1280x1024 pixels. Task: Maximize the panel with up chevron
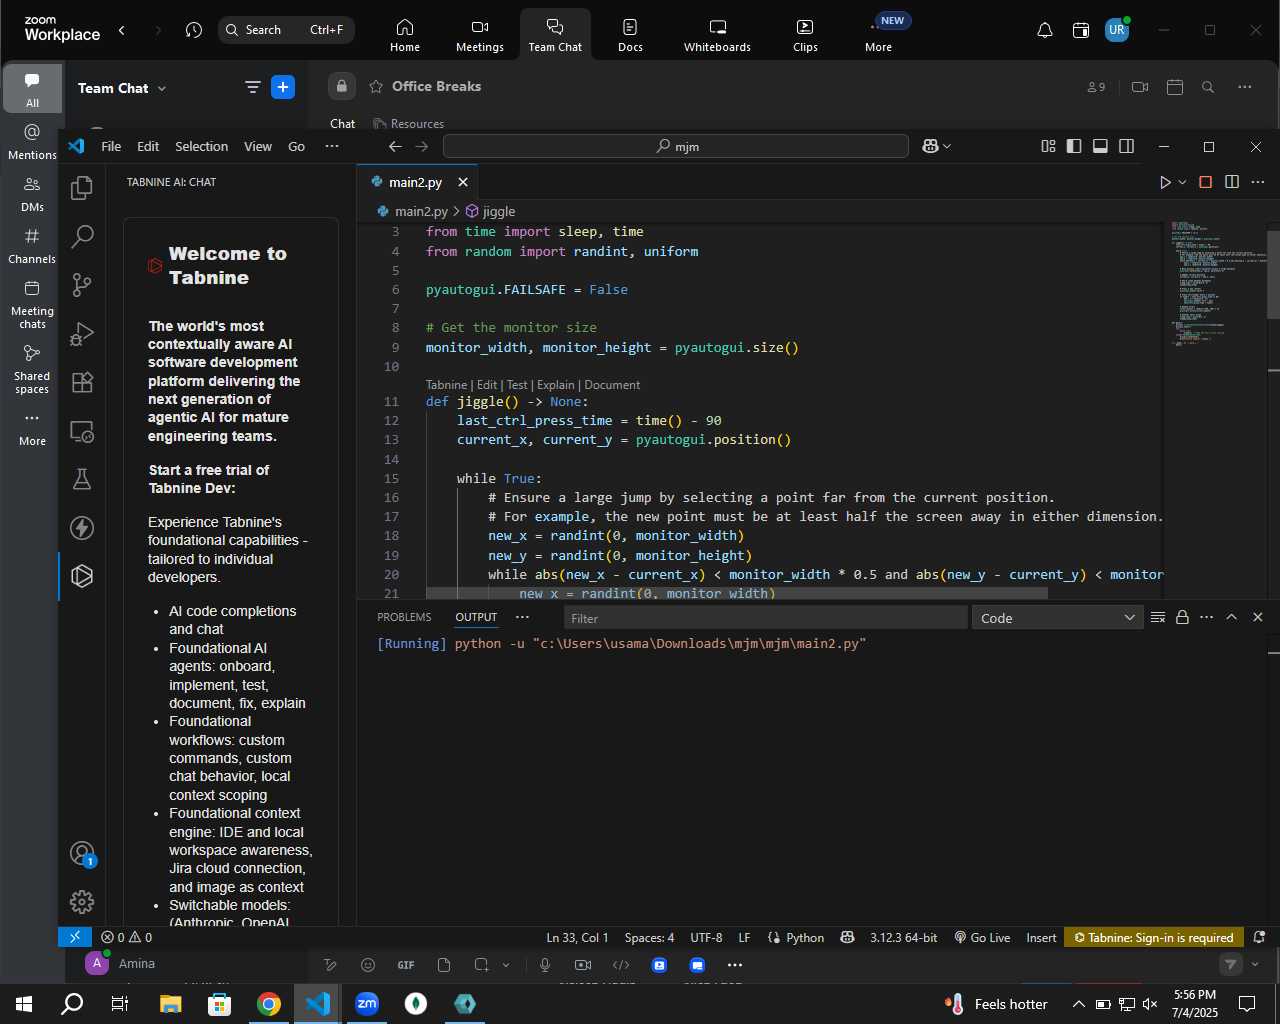1232,617
